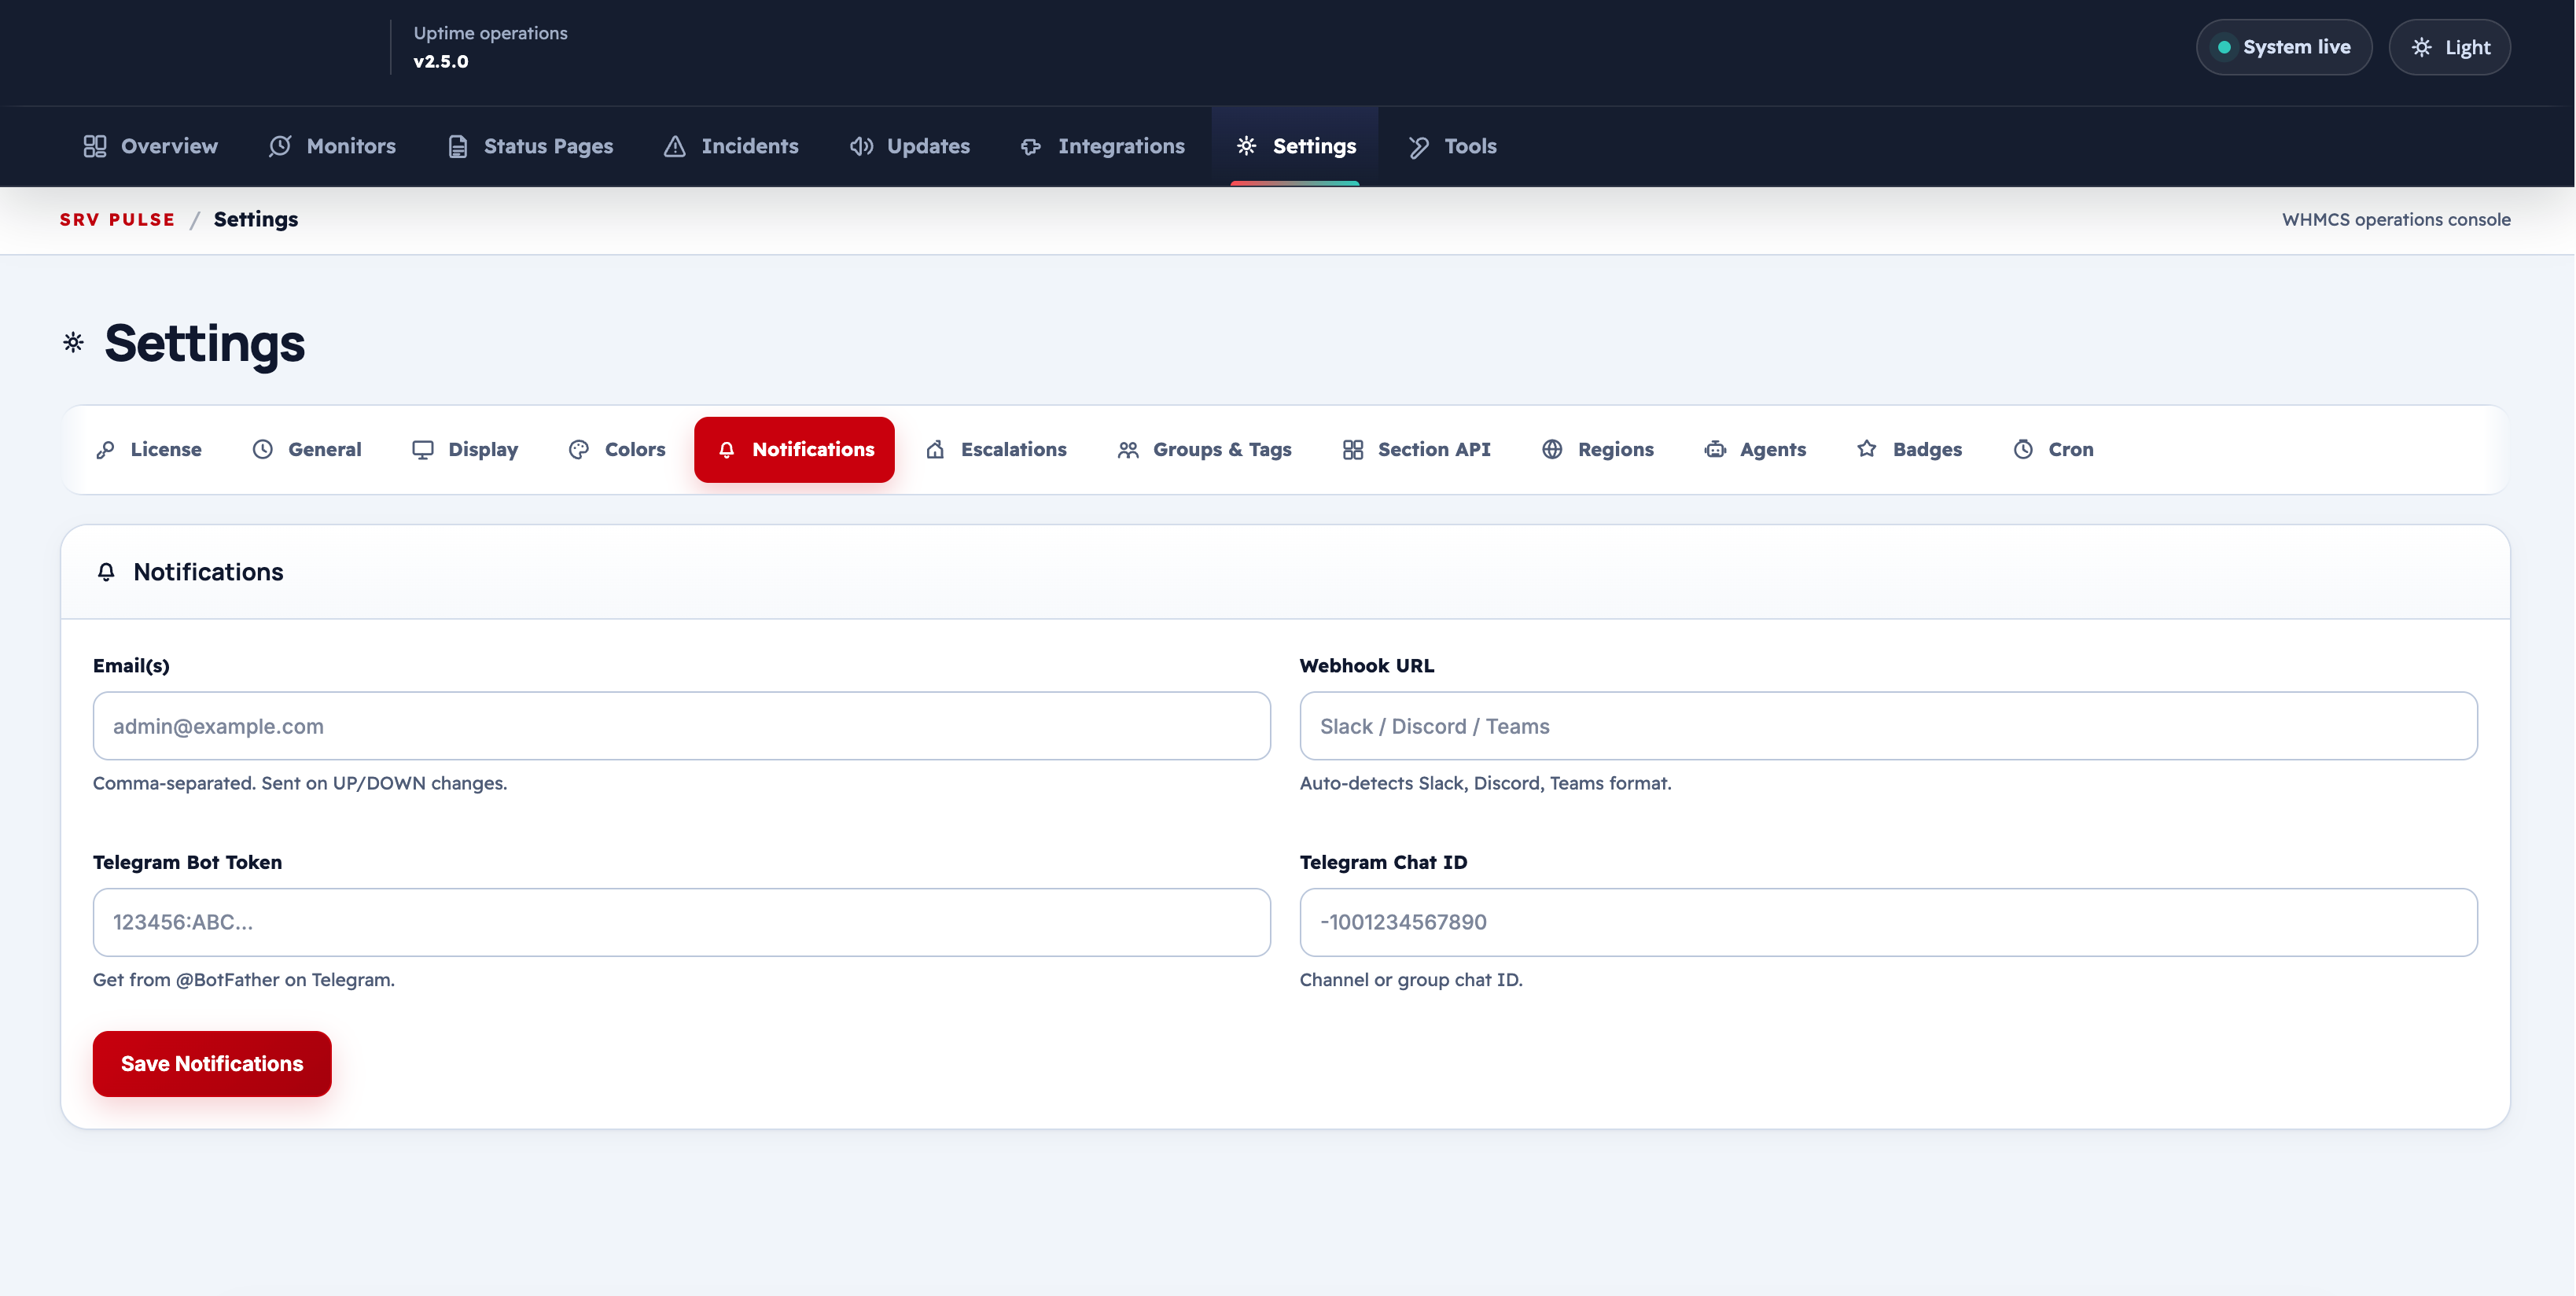Toggle the Light theme switch
This screenshot has width=2576, height=1296.
(2449, 47)
